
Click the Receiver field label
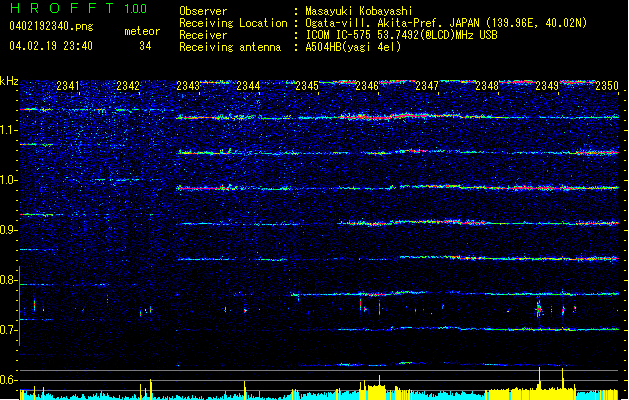203,35
